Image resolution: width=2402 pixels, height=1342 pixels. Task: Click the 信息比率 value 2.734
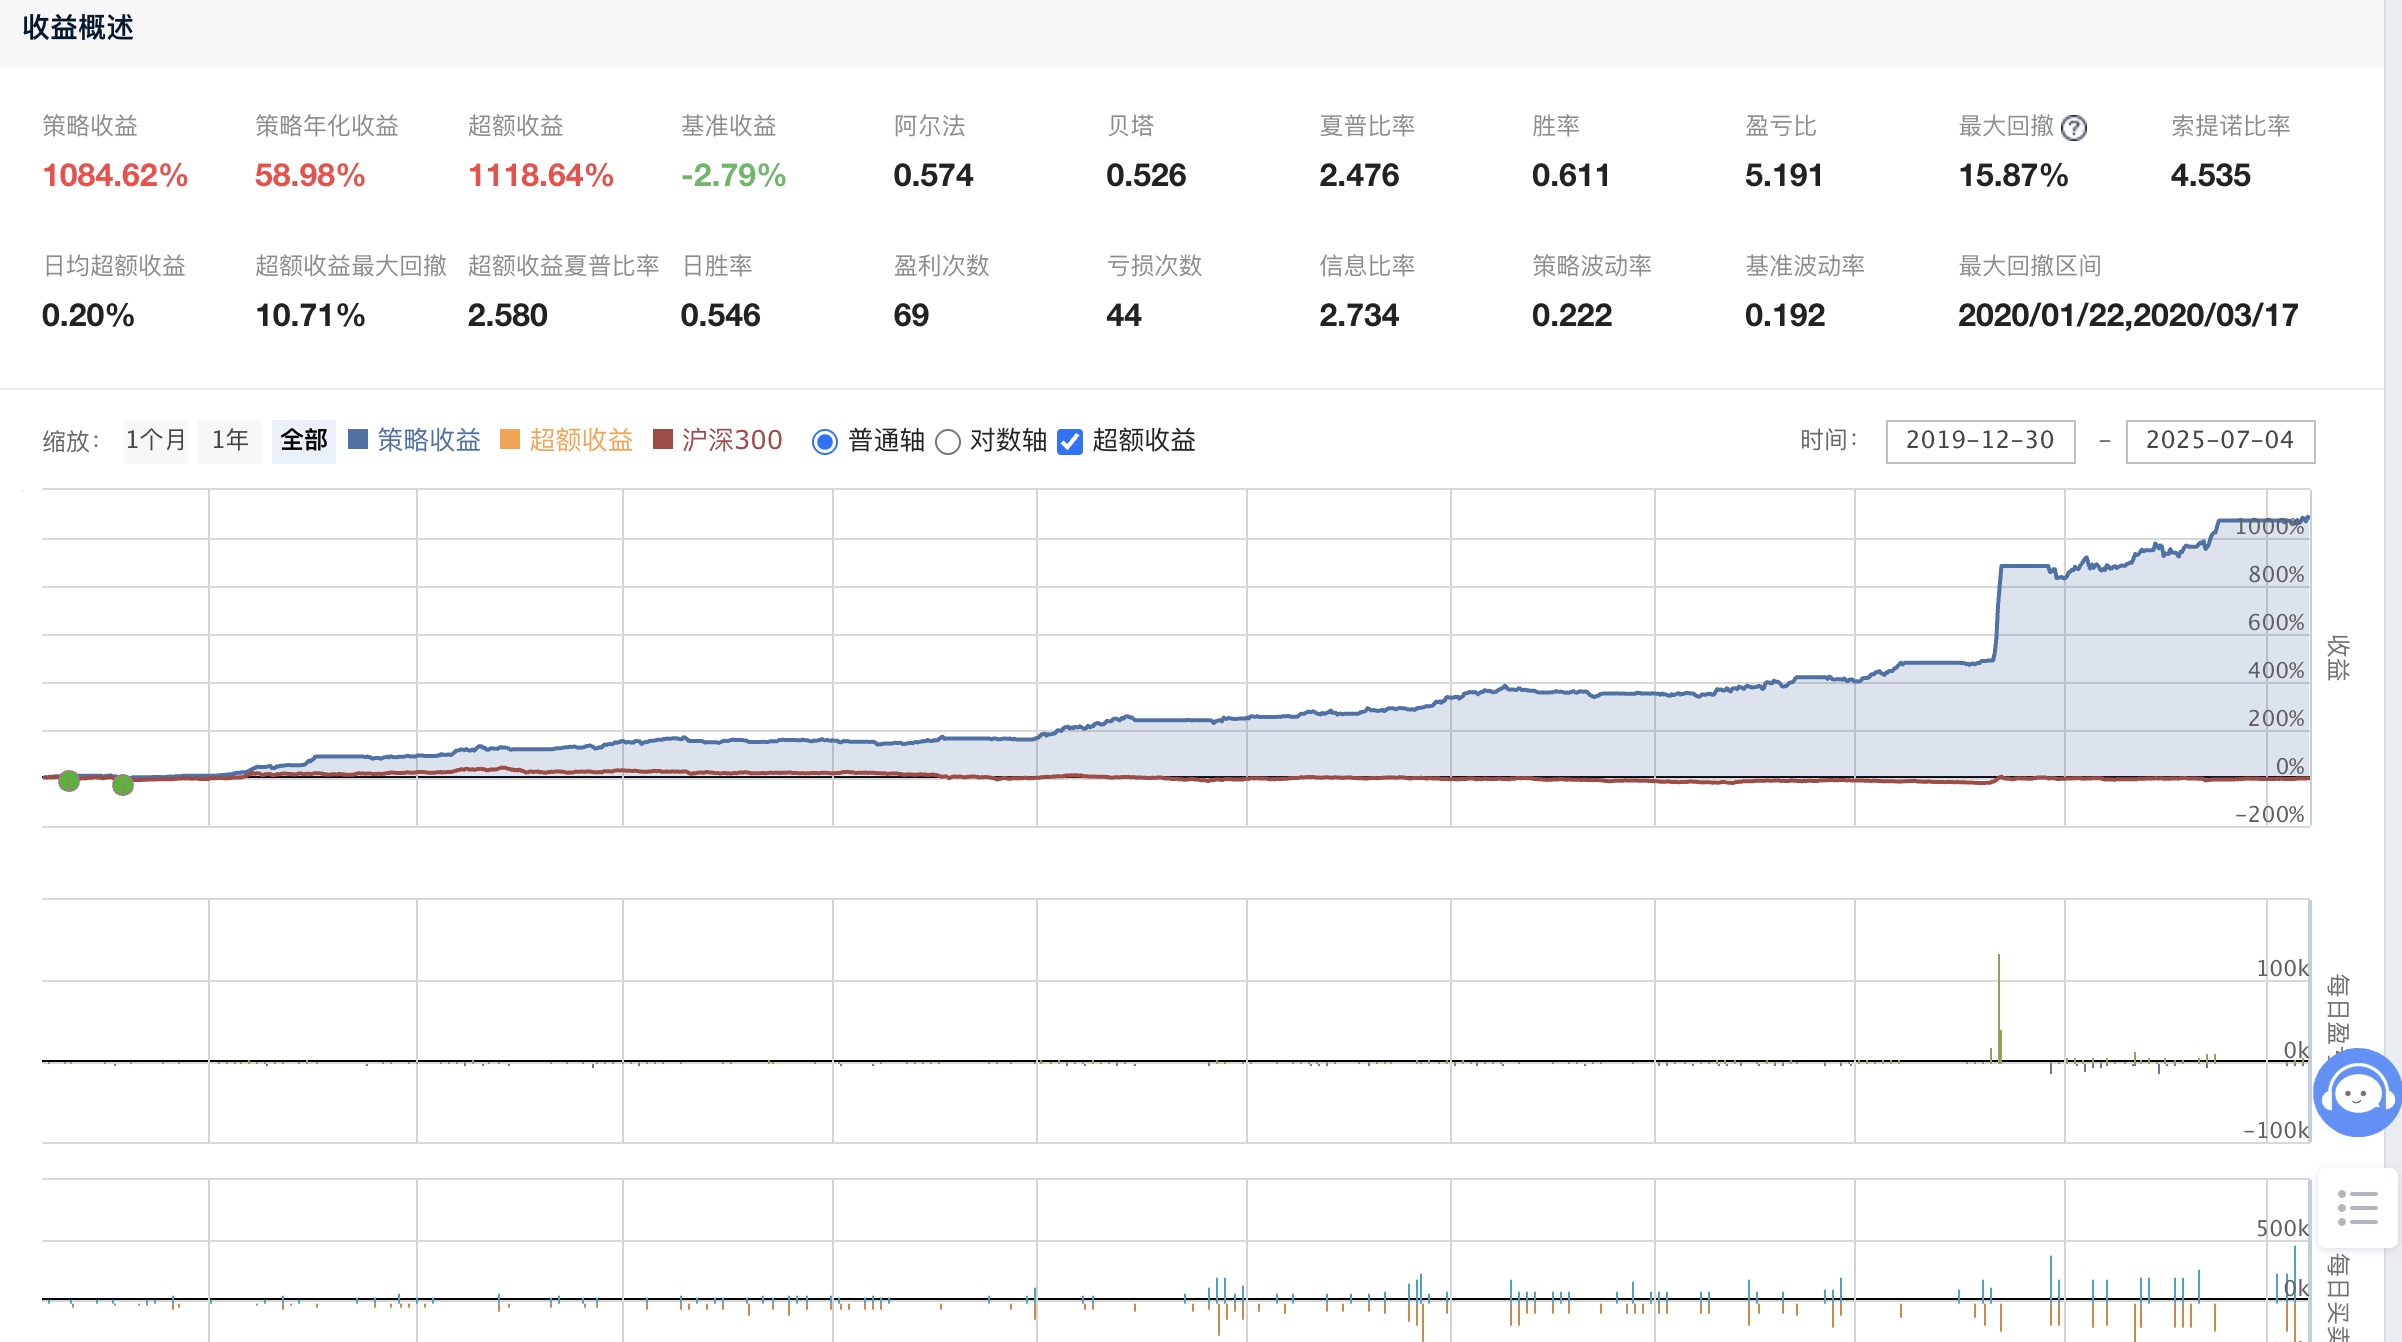point(1359,316)
